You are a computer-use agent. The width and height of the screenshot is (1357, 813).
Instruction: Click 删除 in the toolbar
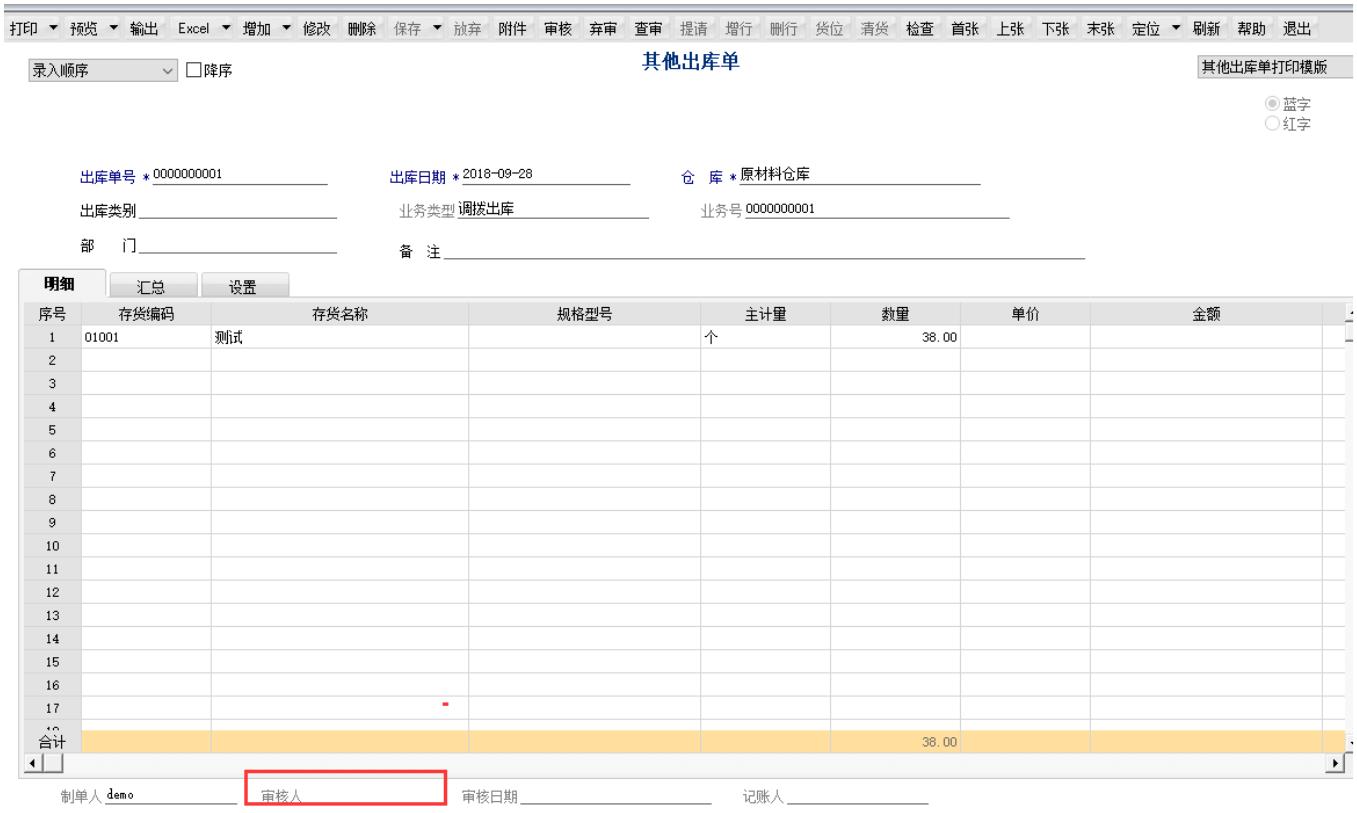pos(361,28)
